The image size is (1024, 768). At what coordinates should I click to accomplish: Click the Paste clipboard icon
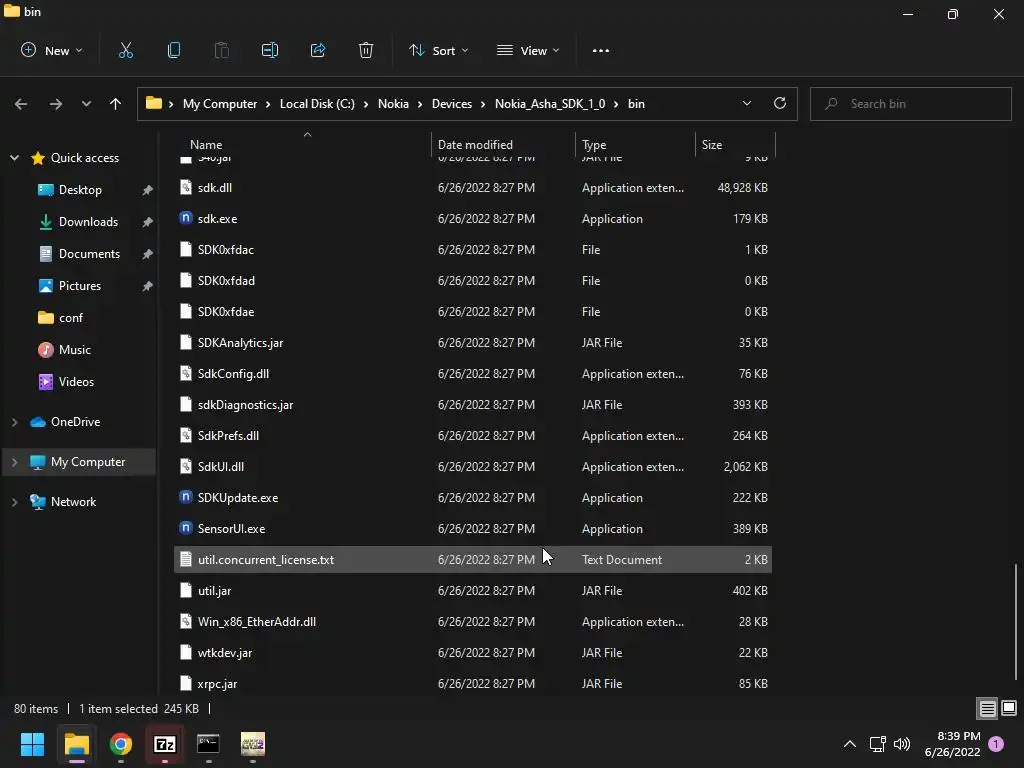pos(221,50)
